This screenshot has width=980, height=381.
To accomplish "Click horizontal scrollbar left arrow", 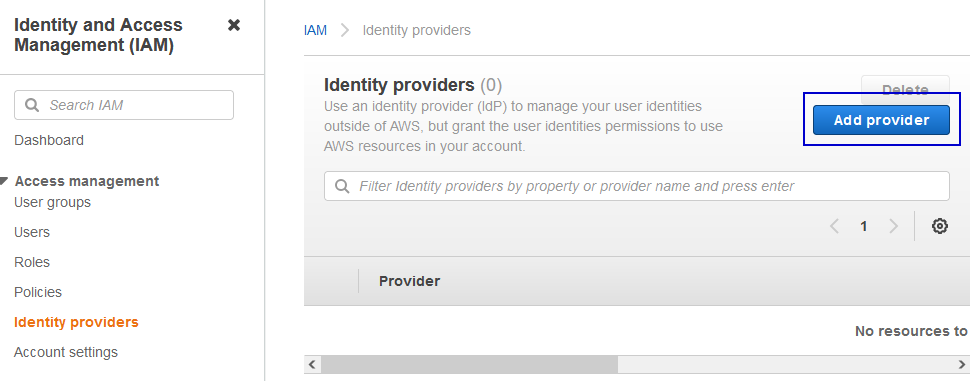I will (312, 364).
